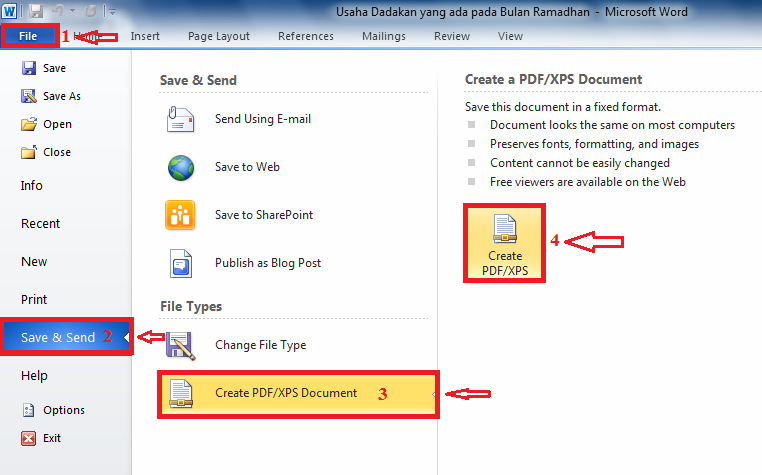Click the Change File Type floppy-pencil icon
The image size is (762, 475).
[x=181, y=346]
